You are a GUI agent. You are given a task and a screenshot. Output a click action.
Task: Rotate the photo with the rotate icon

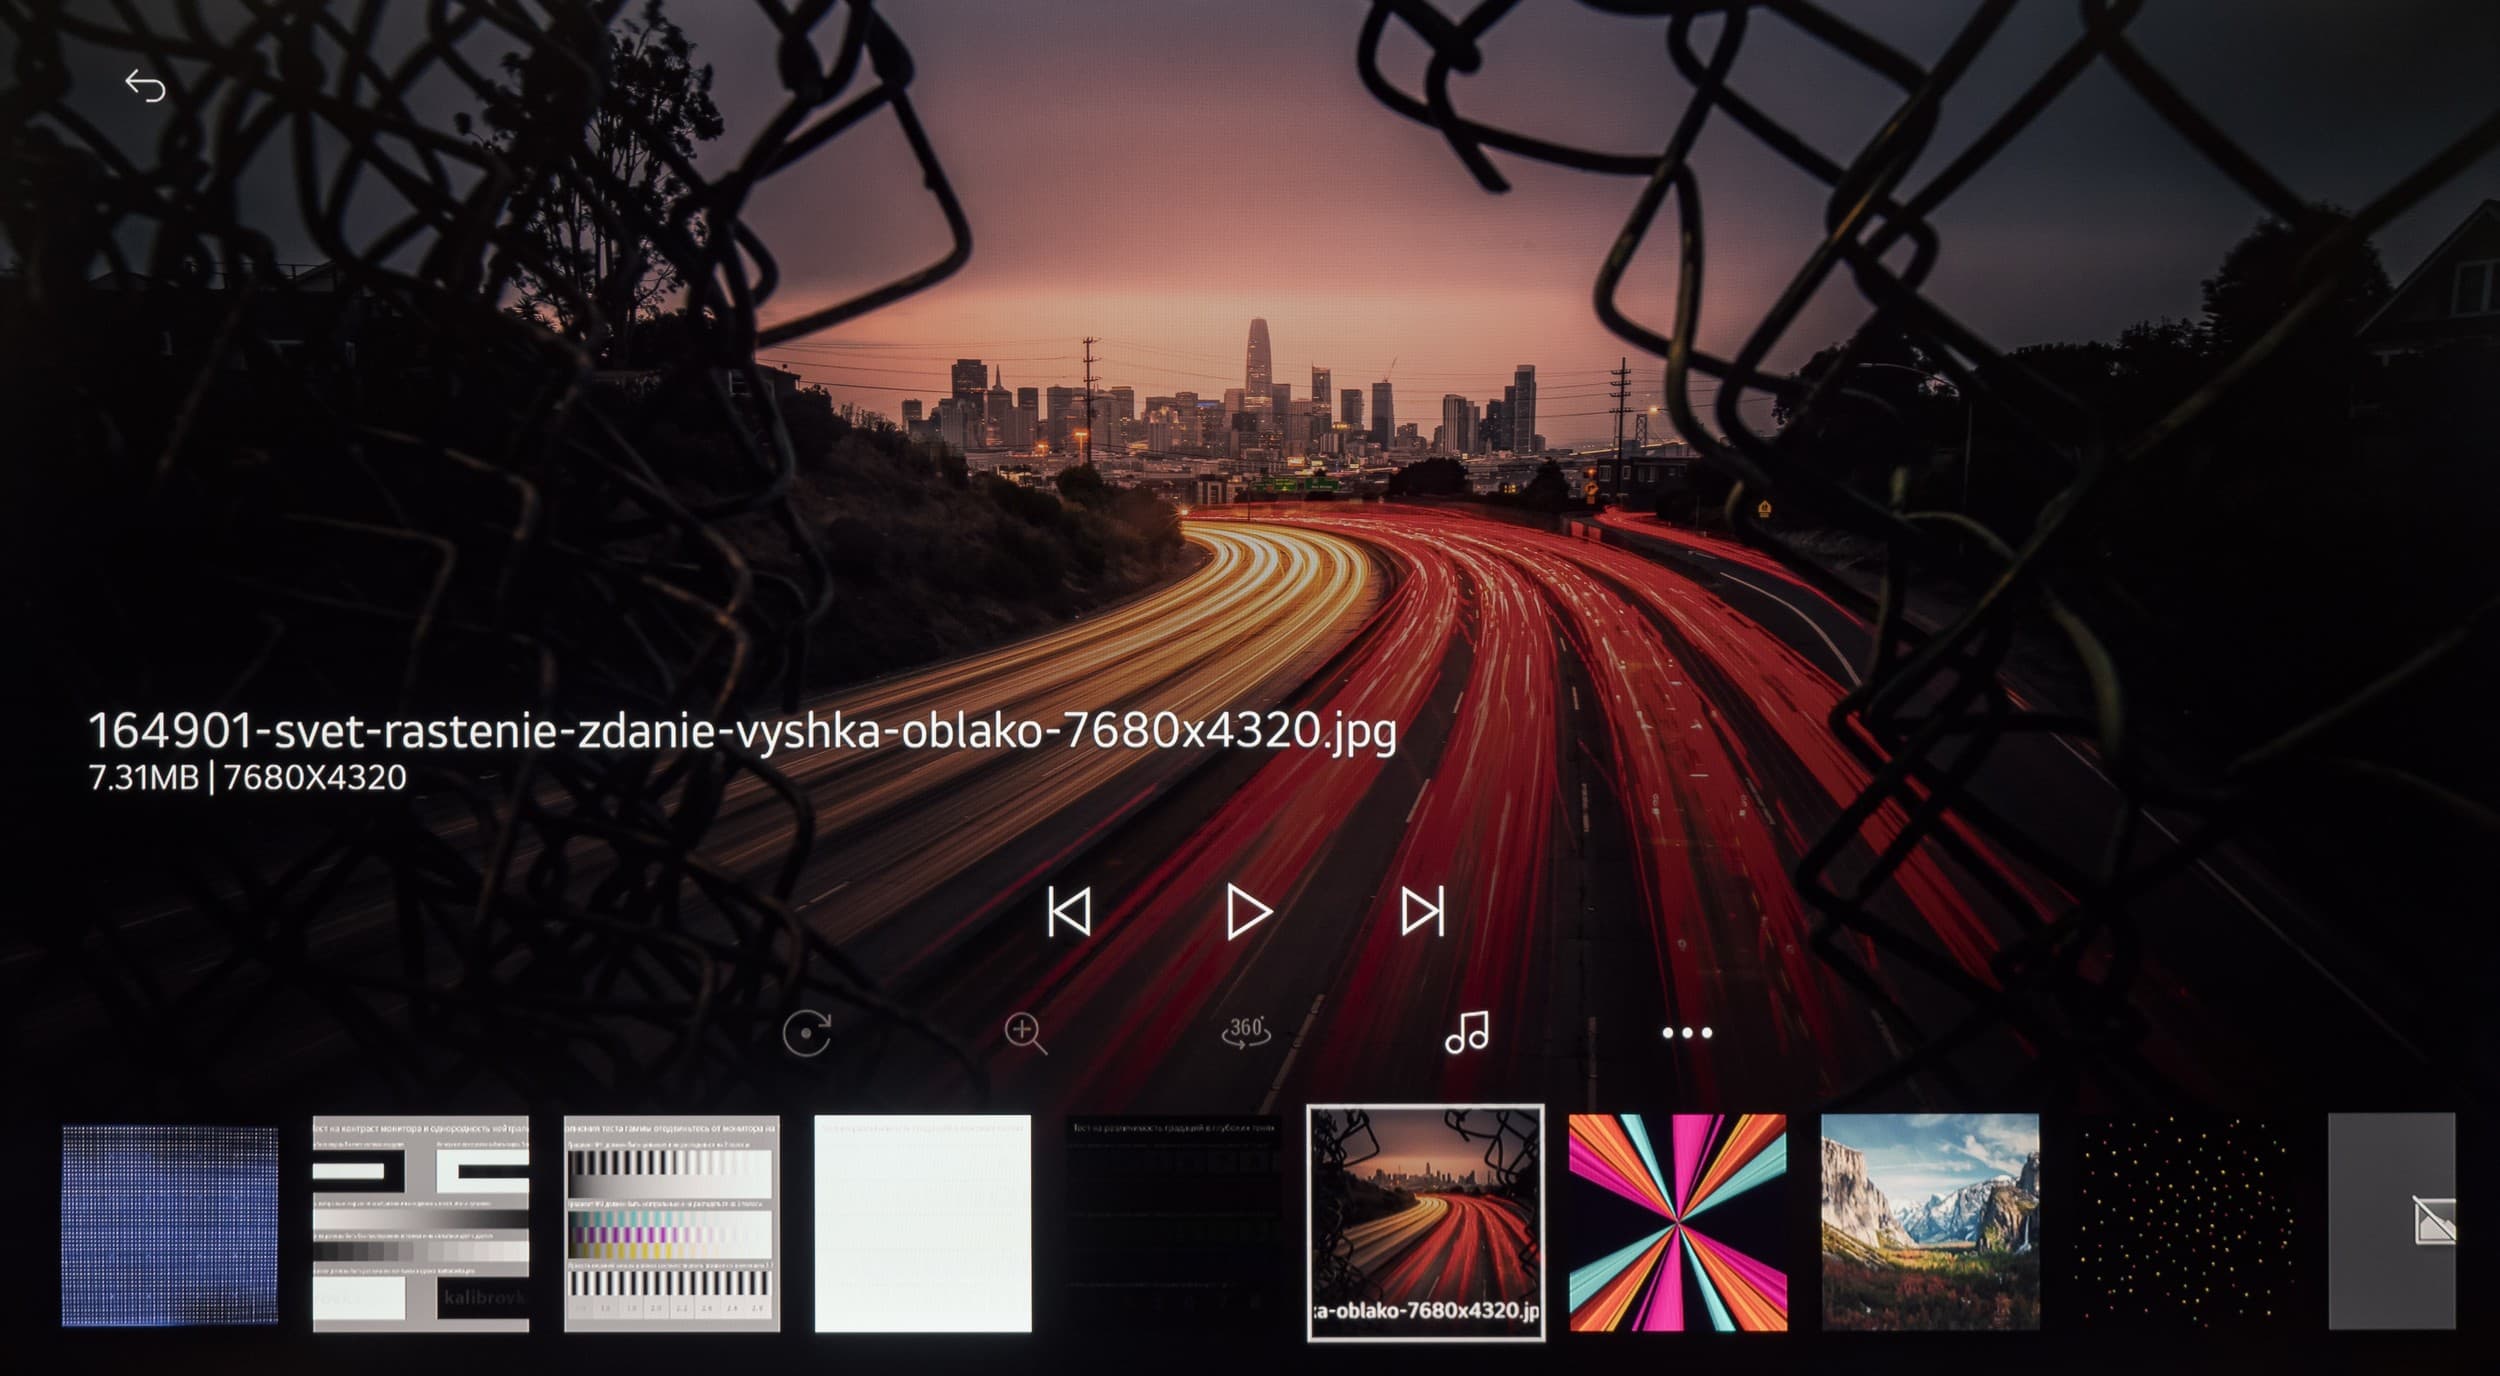(806, 1034)
